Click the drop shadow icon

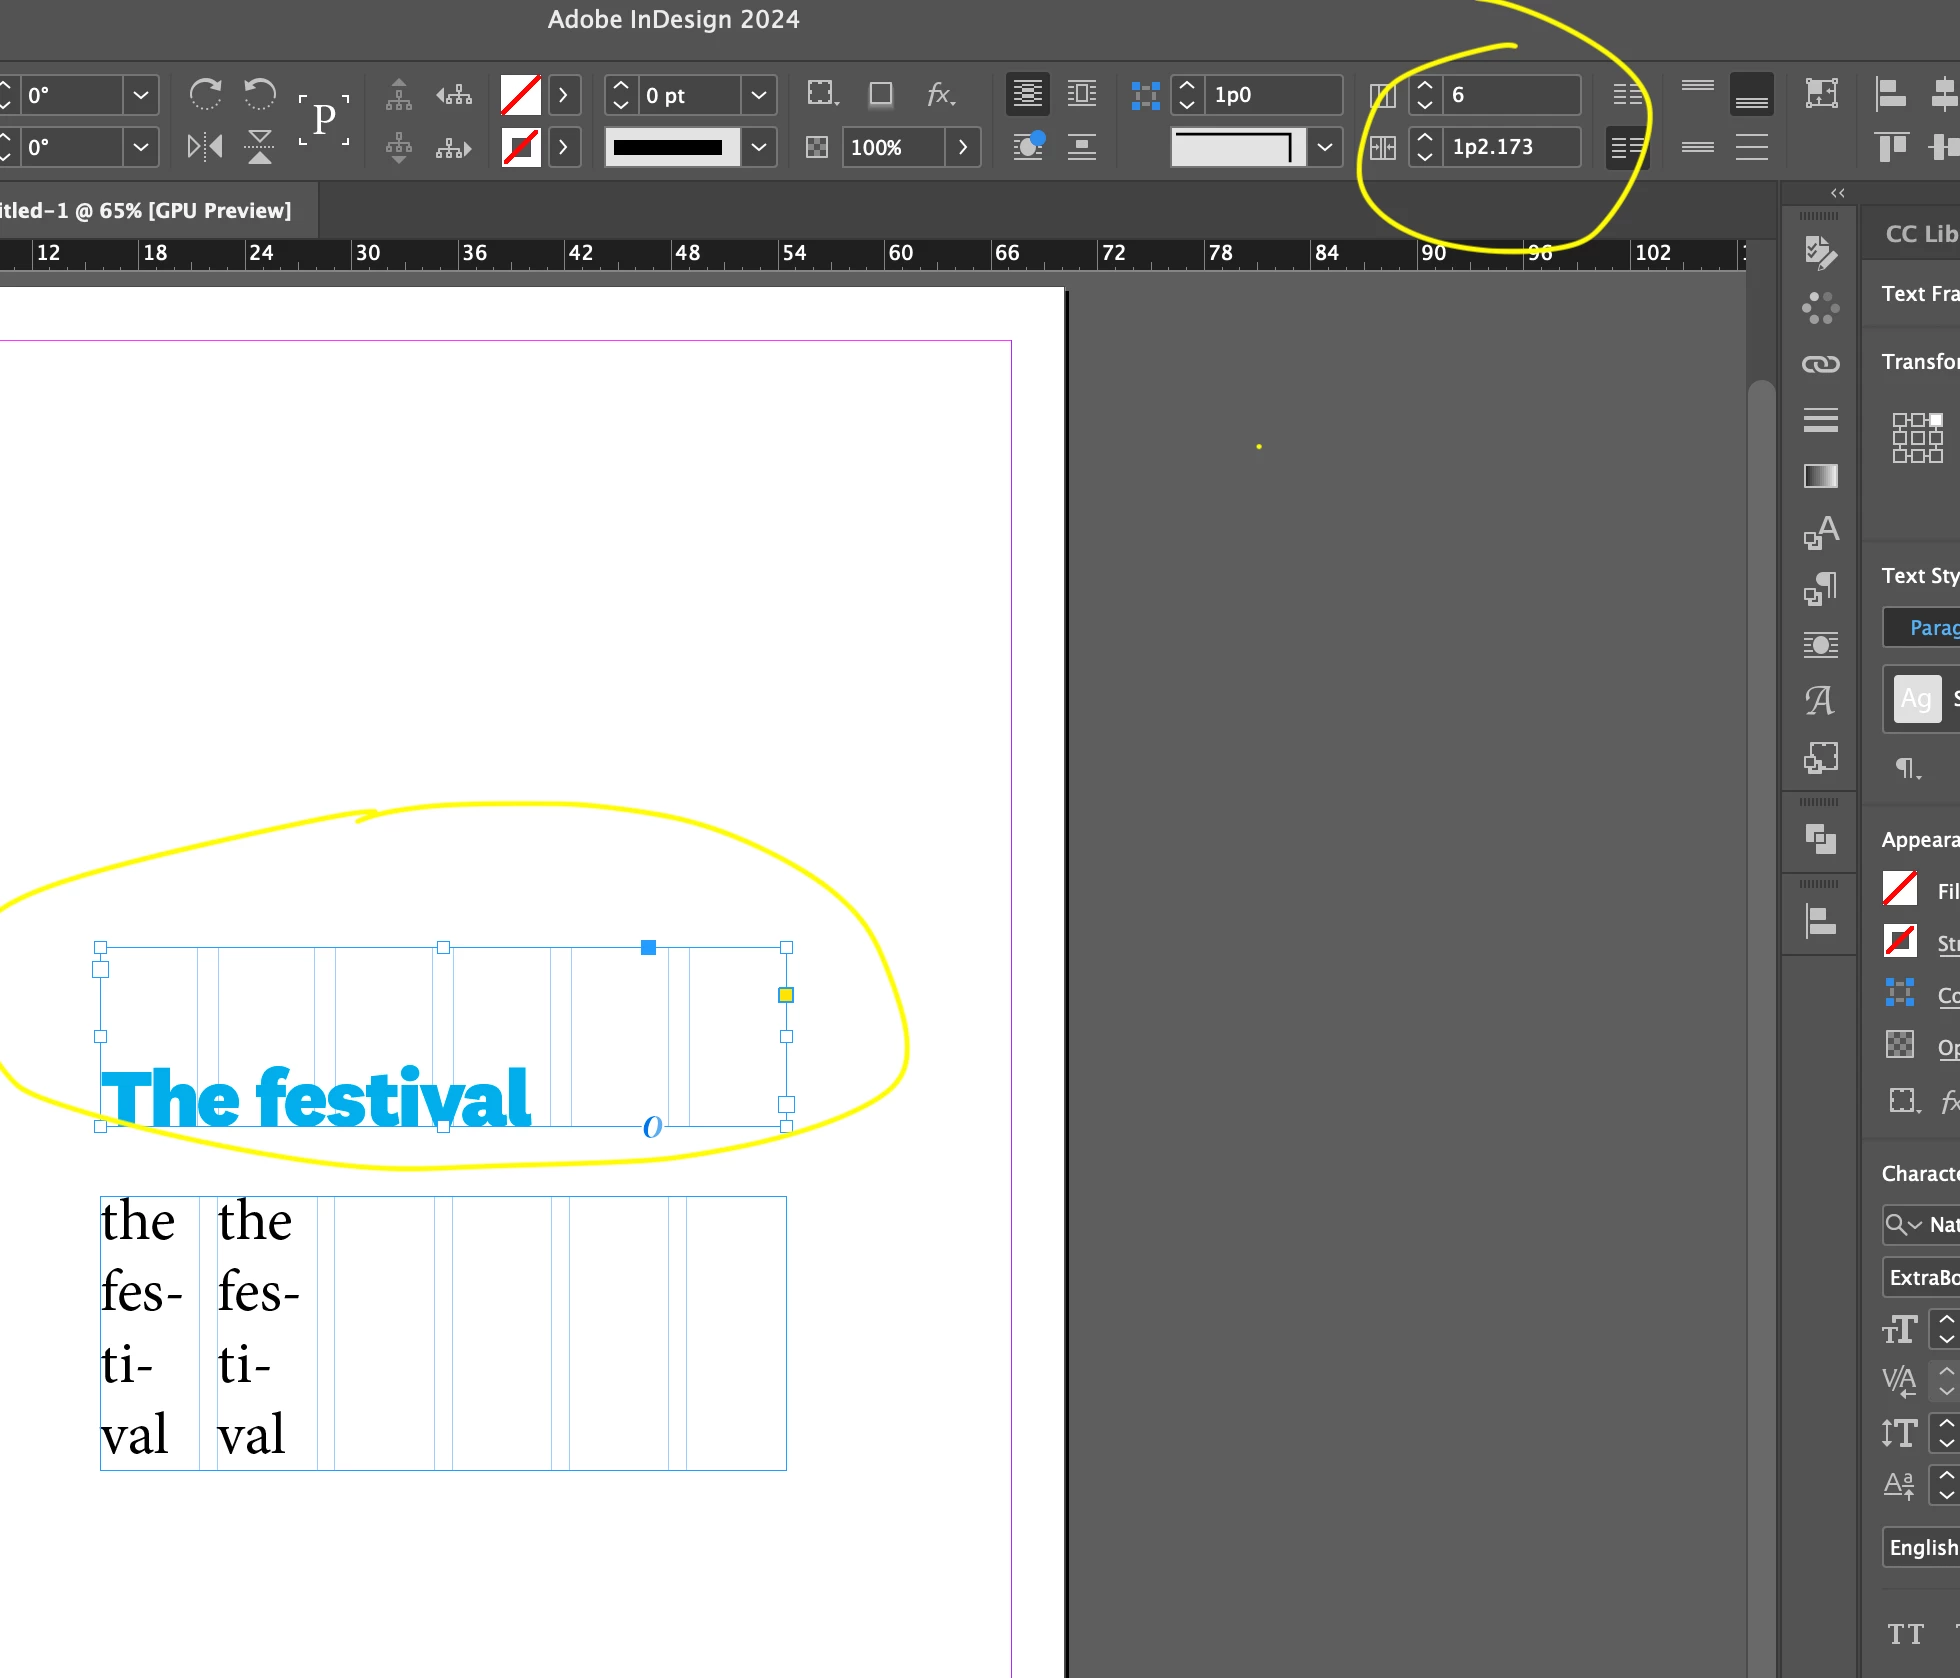click(881, 94)
